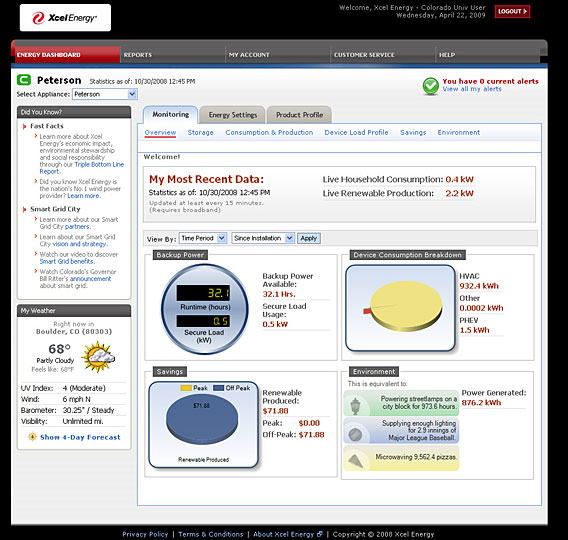Viewport: 568px width, 540px height.
Task: Click the Apply button
Action: [x=309, y=238]
